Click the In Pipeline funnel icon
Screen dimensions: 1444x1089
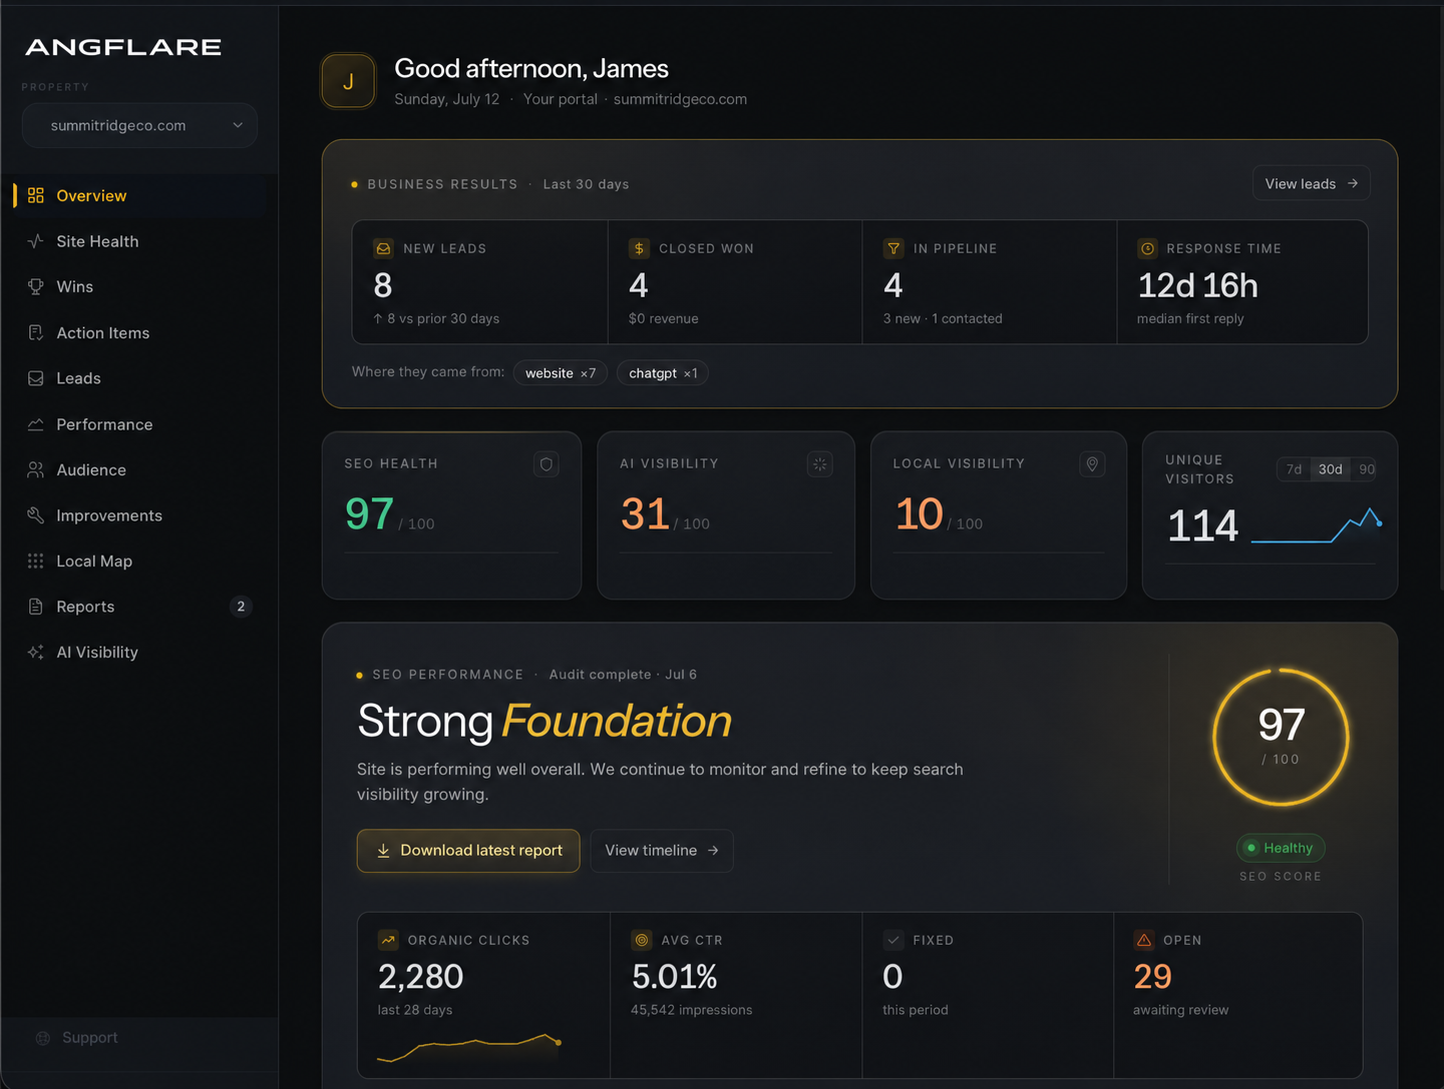tap(894, 248)
